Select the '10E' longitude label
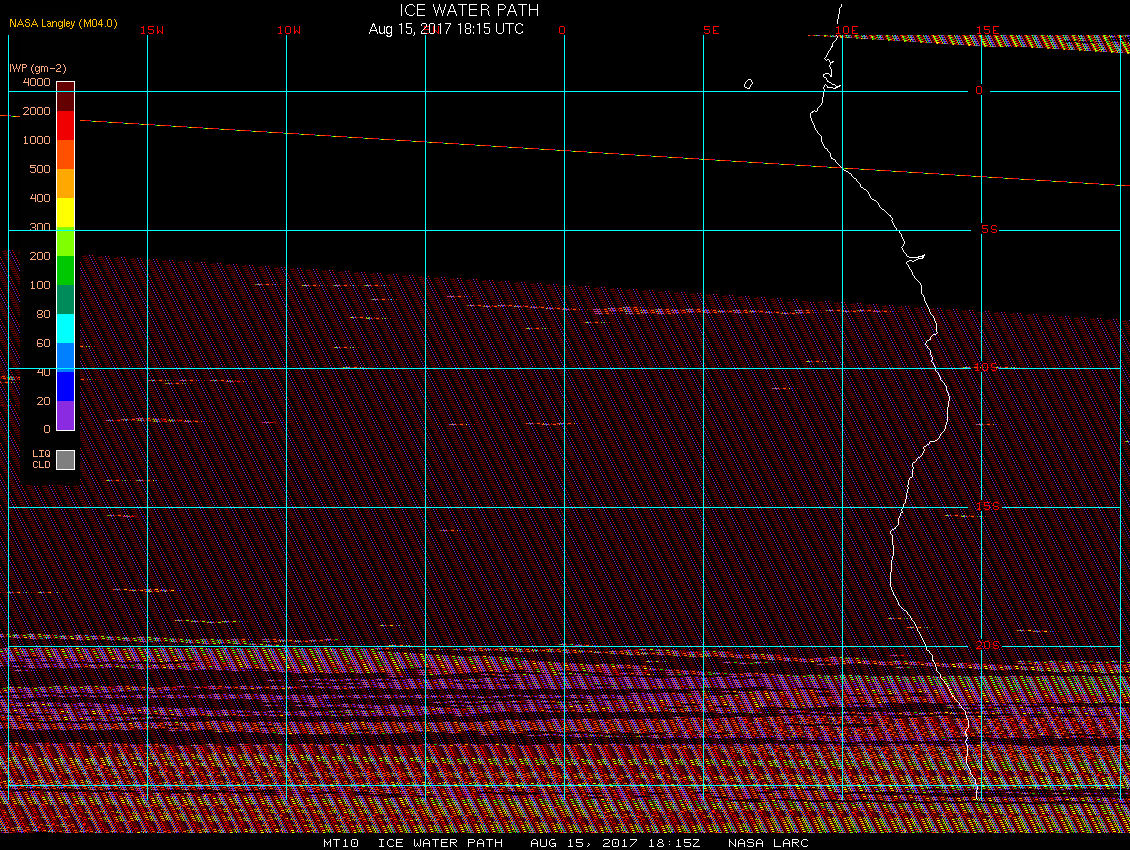 click(x=847, y=30)
